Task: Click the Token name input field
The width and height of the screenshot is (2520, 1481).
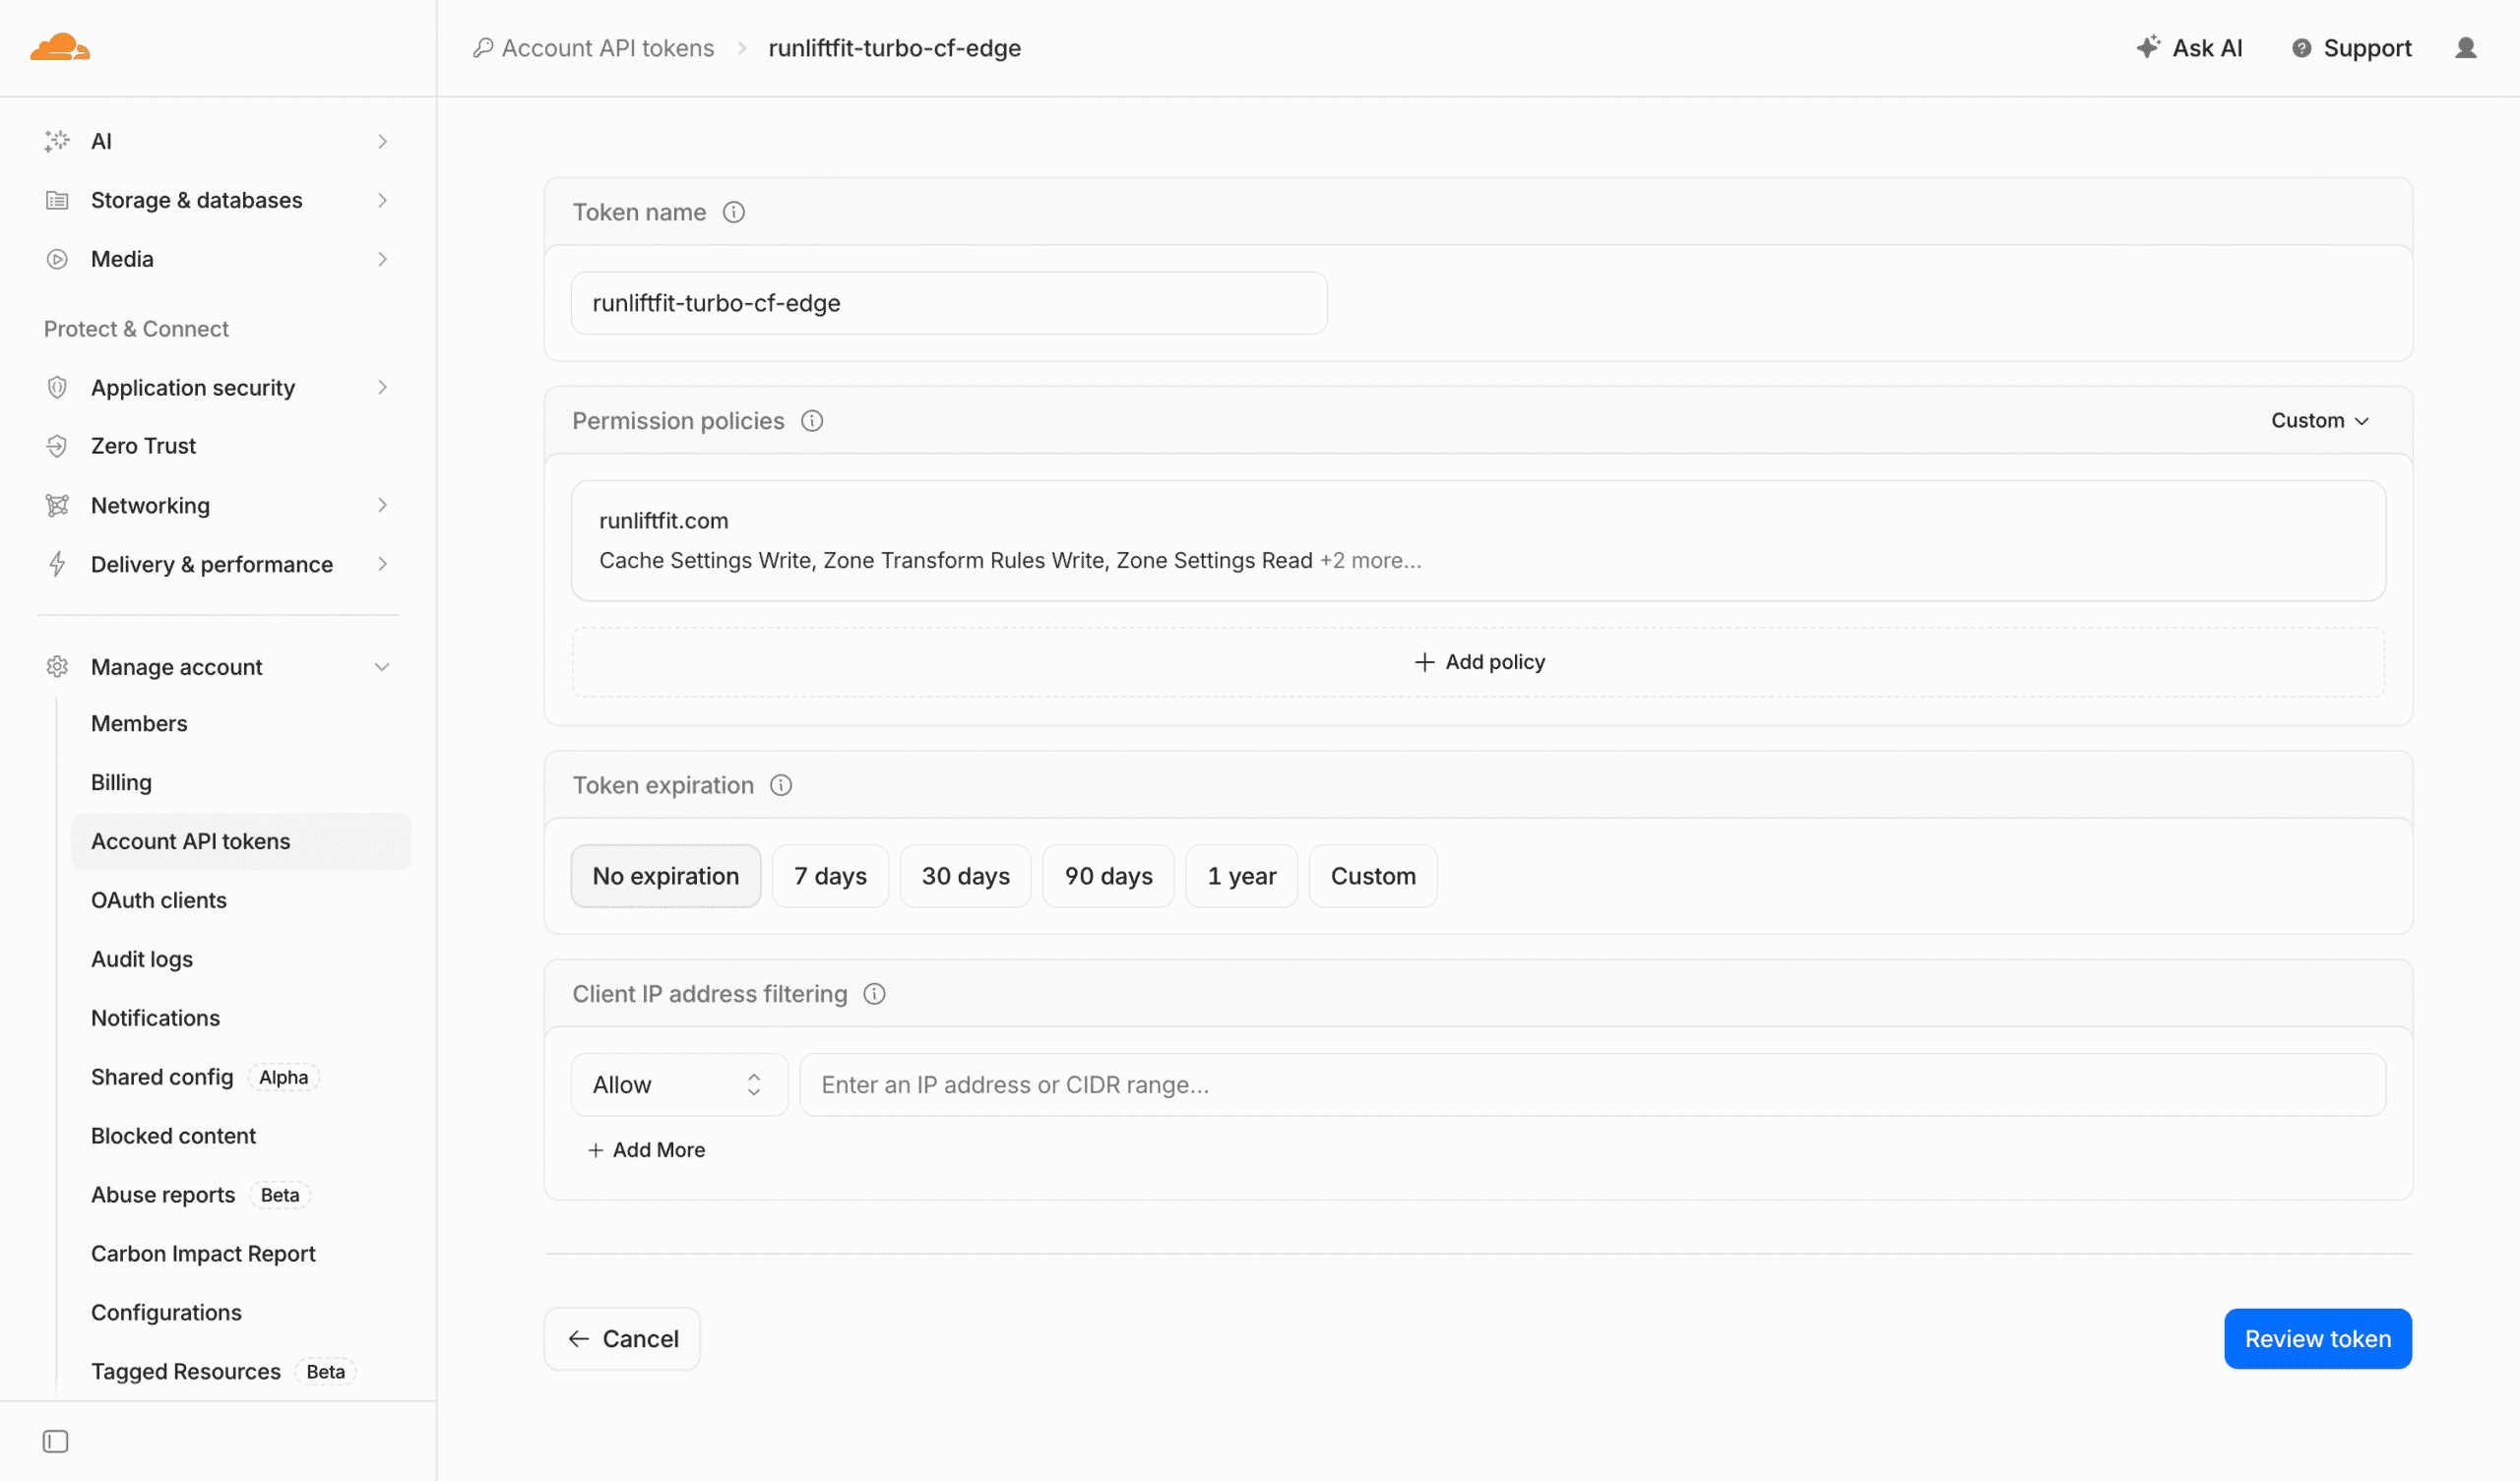Action: (x=948, y=303)
